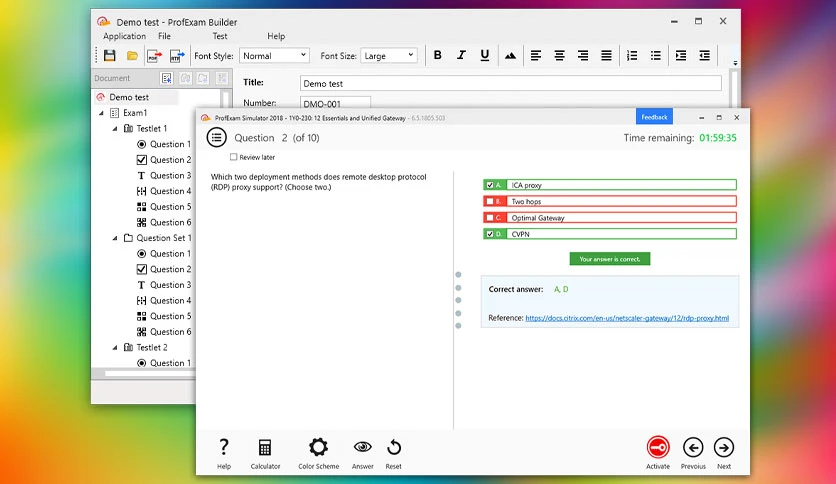This screenshot has width=836, height=484.
Task: Select Demo test root in document tree
Action: (x=129, y=97)
